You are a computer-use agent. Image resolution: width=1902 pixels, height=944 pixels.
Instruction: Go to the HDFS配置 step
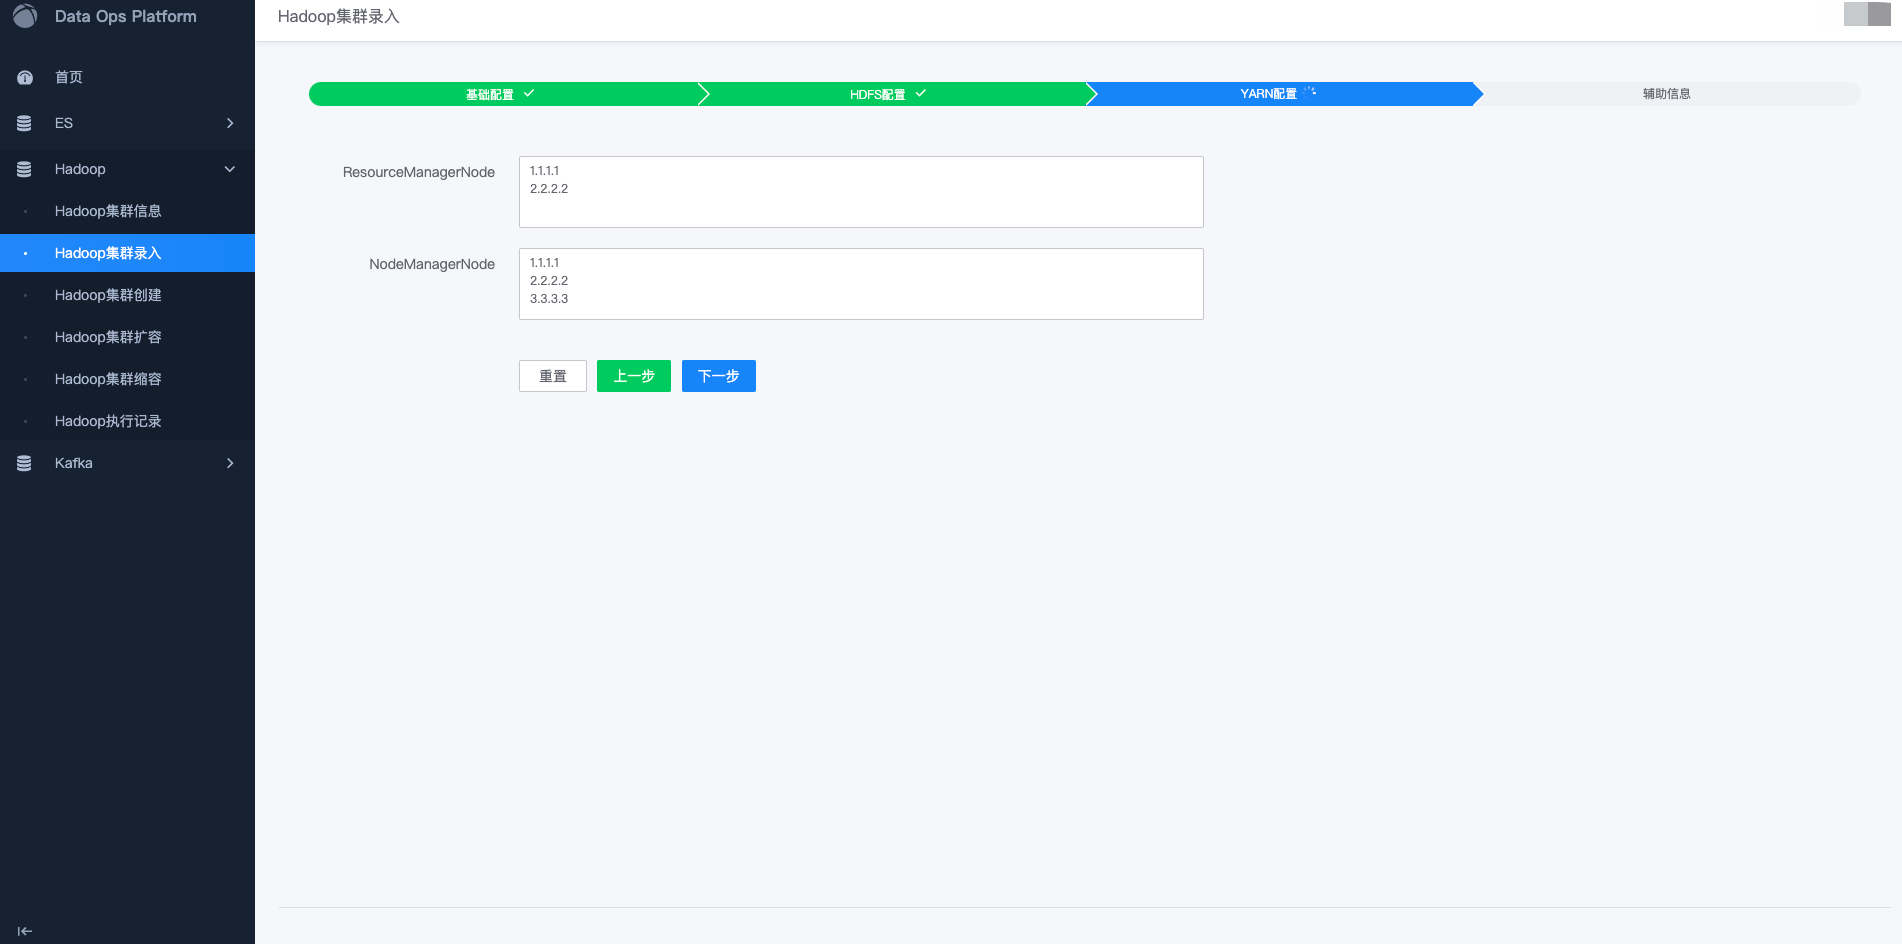892,94
